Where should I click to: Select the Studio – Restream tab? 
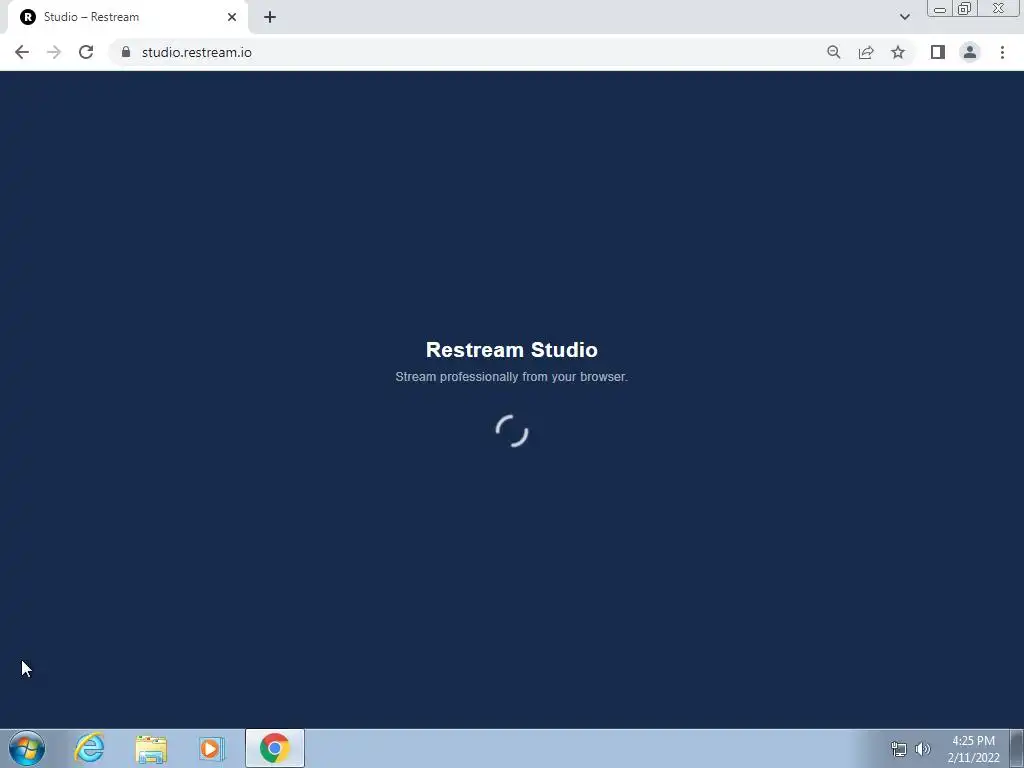pyautogui.click(x=127, y=17)
